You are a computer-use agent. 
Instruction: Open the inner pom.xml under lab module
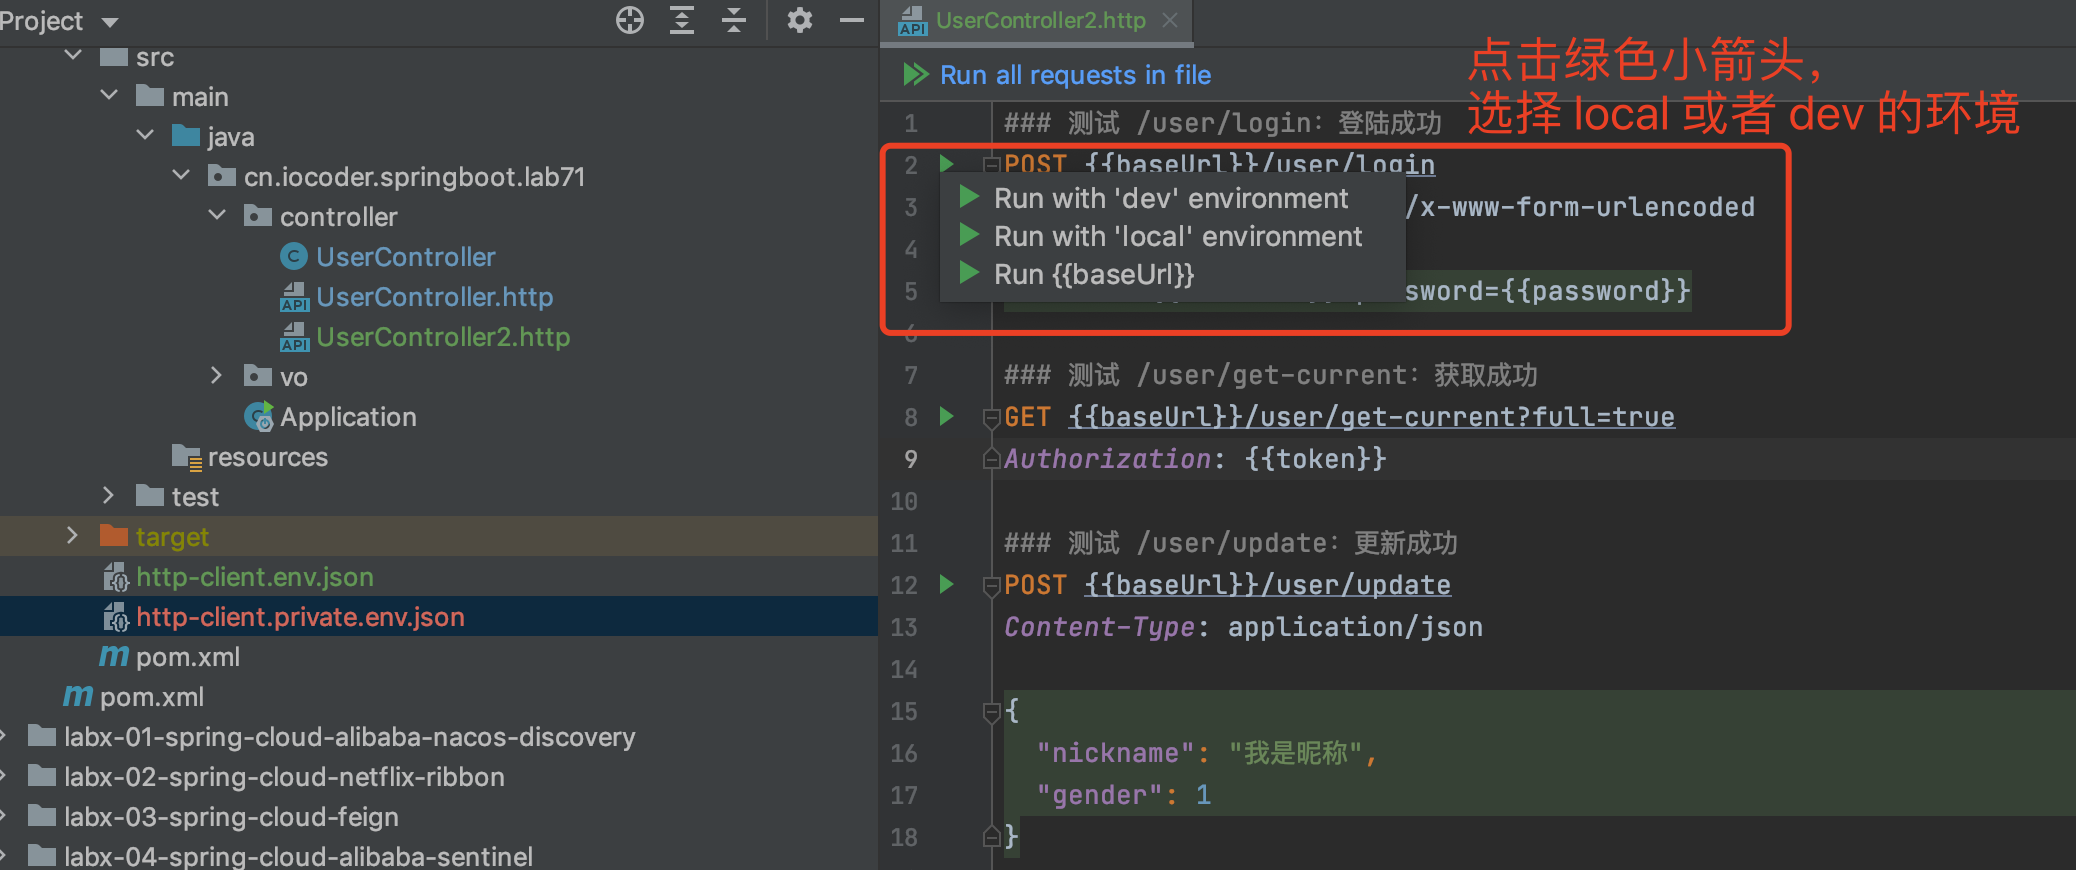(188, 657)
